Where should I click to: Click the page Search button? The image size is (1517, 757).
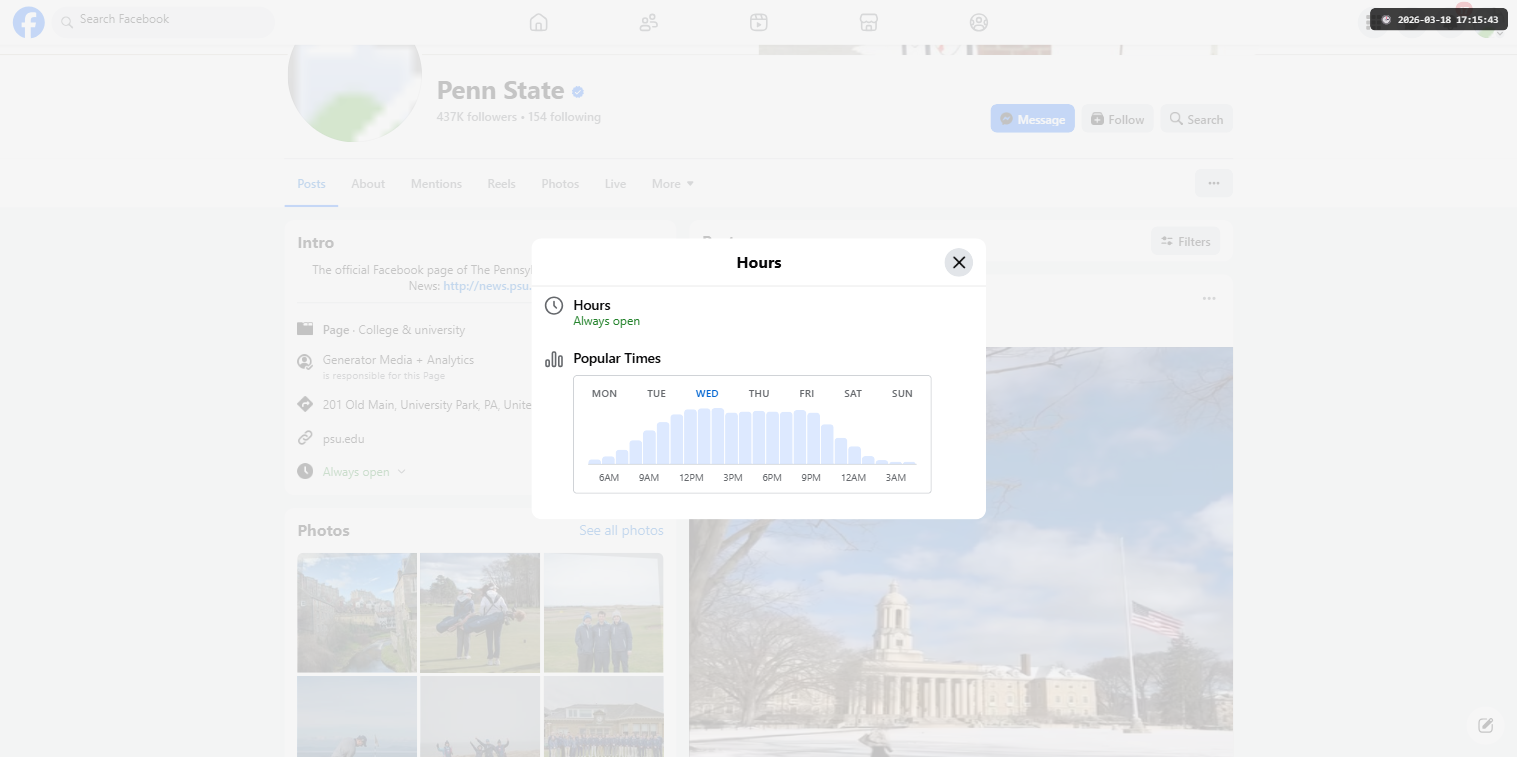point(1197,119)
